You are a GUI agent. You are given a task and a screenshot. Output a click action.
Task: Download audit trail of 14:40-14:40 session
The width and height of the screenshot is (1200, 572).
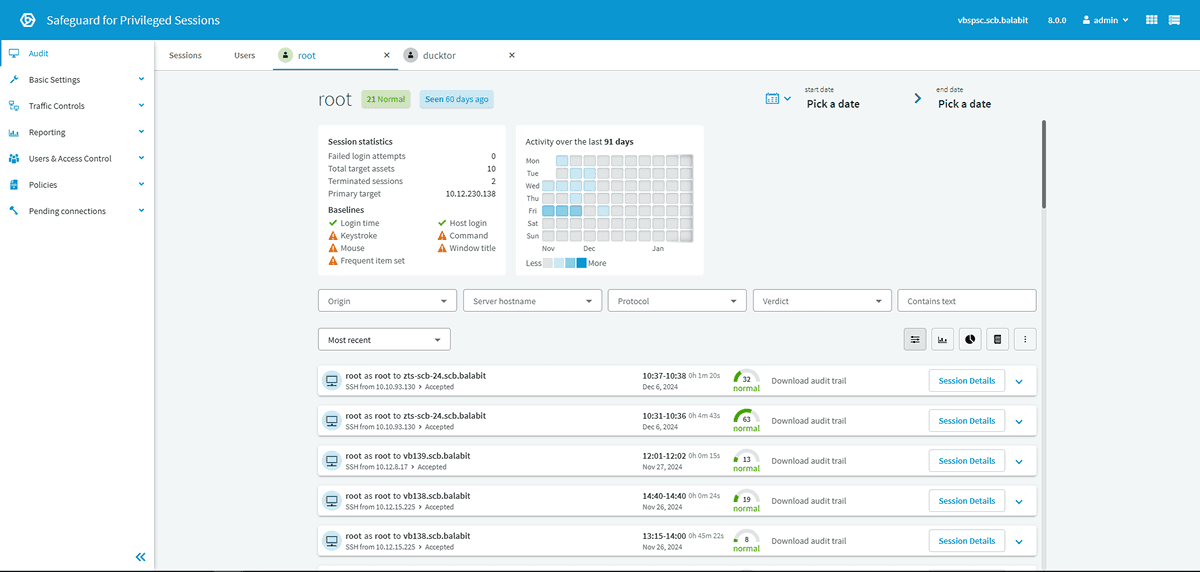[809, 501]
